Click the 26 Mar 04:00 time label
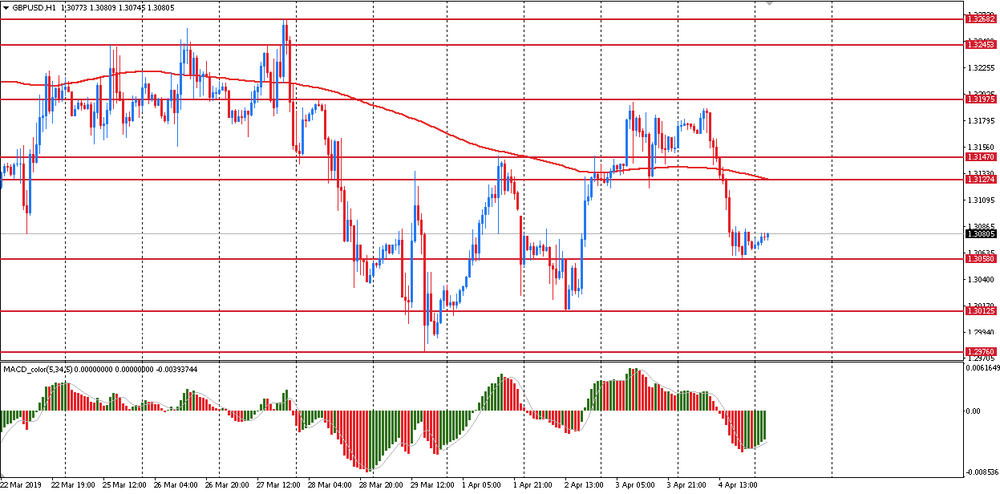This screenshot has height=494, width=1000. pyautogui.click(x=177, y=485)
